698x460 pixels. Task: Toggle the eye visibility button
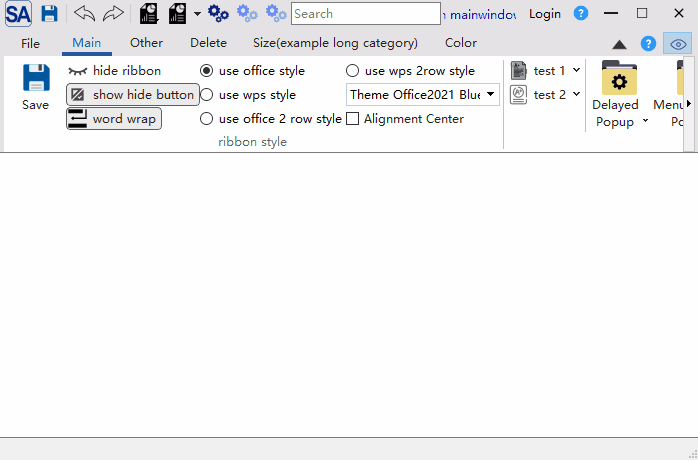point(678,44)
